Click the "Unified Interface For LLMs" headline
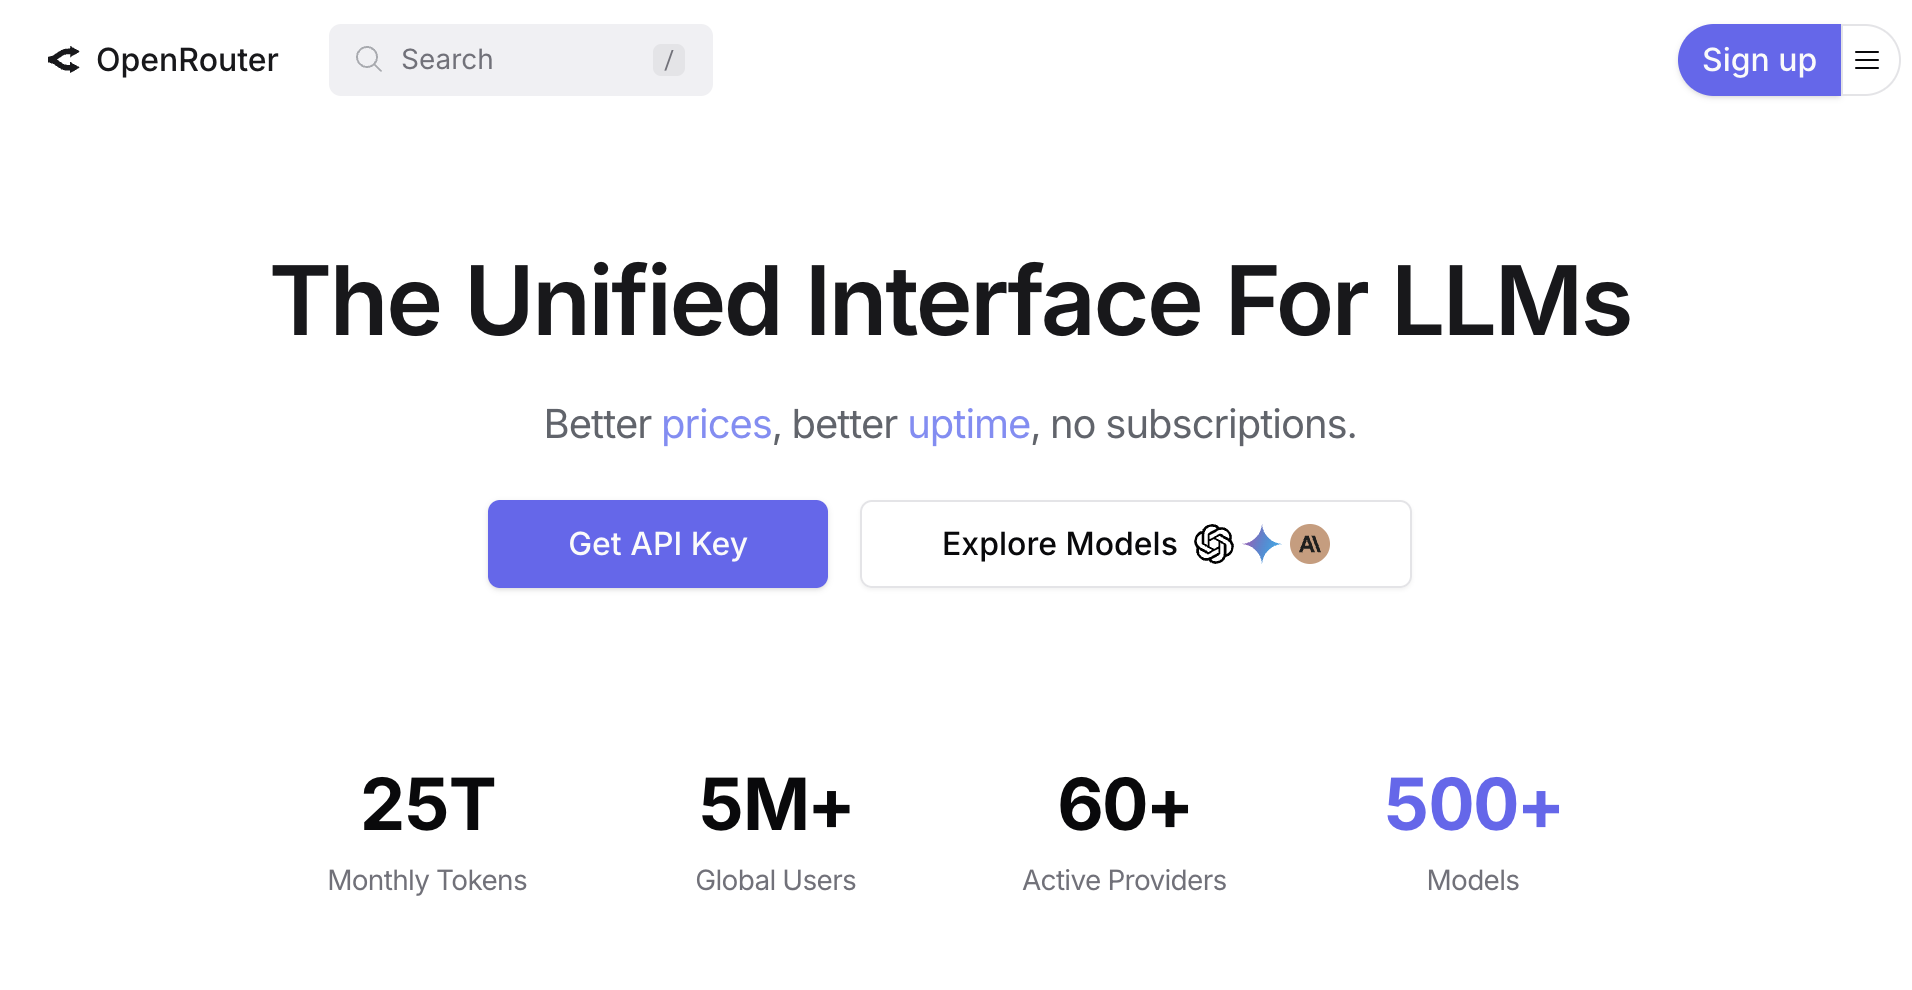 click(x=951, y=301)
